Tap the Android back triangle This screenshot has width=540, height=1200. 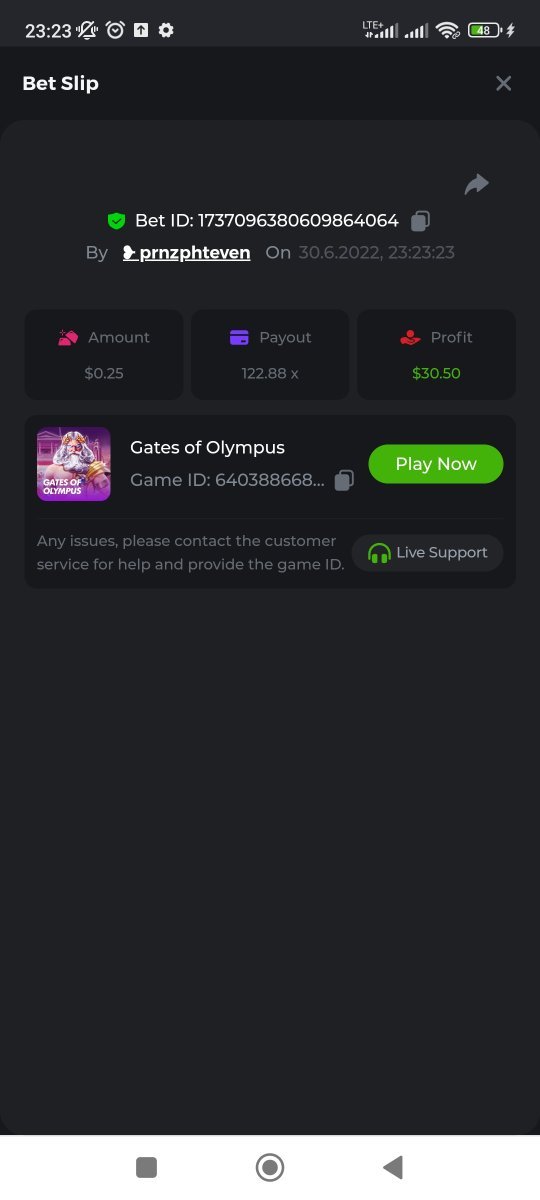[x=393, y=1167]
